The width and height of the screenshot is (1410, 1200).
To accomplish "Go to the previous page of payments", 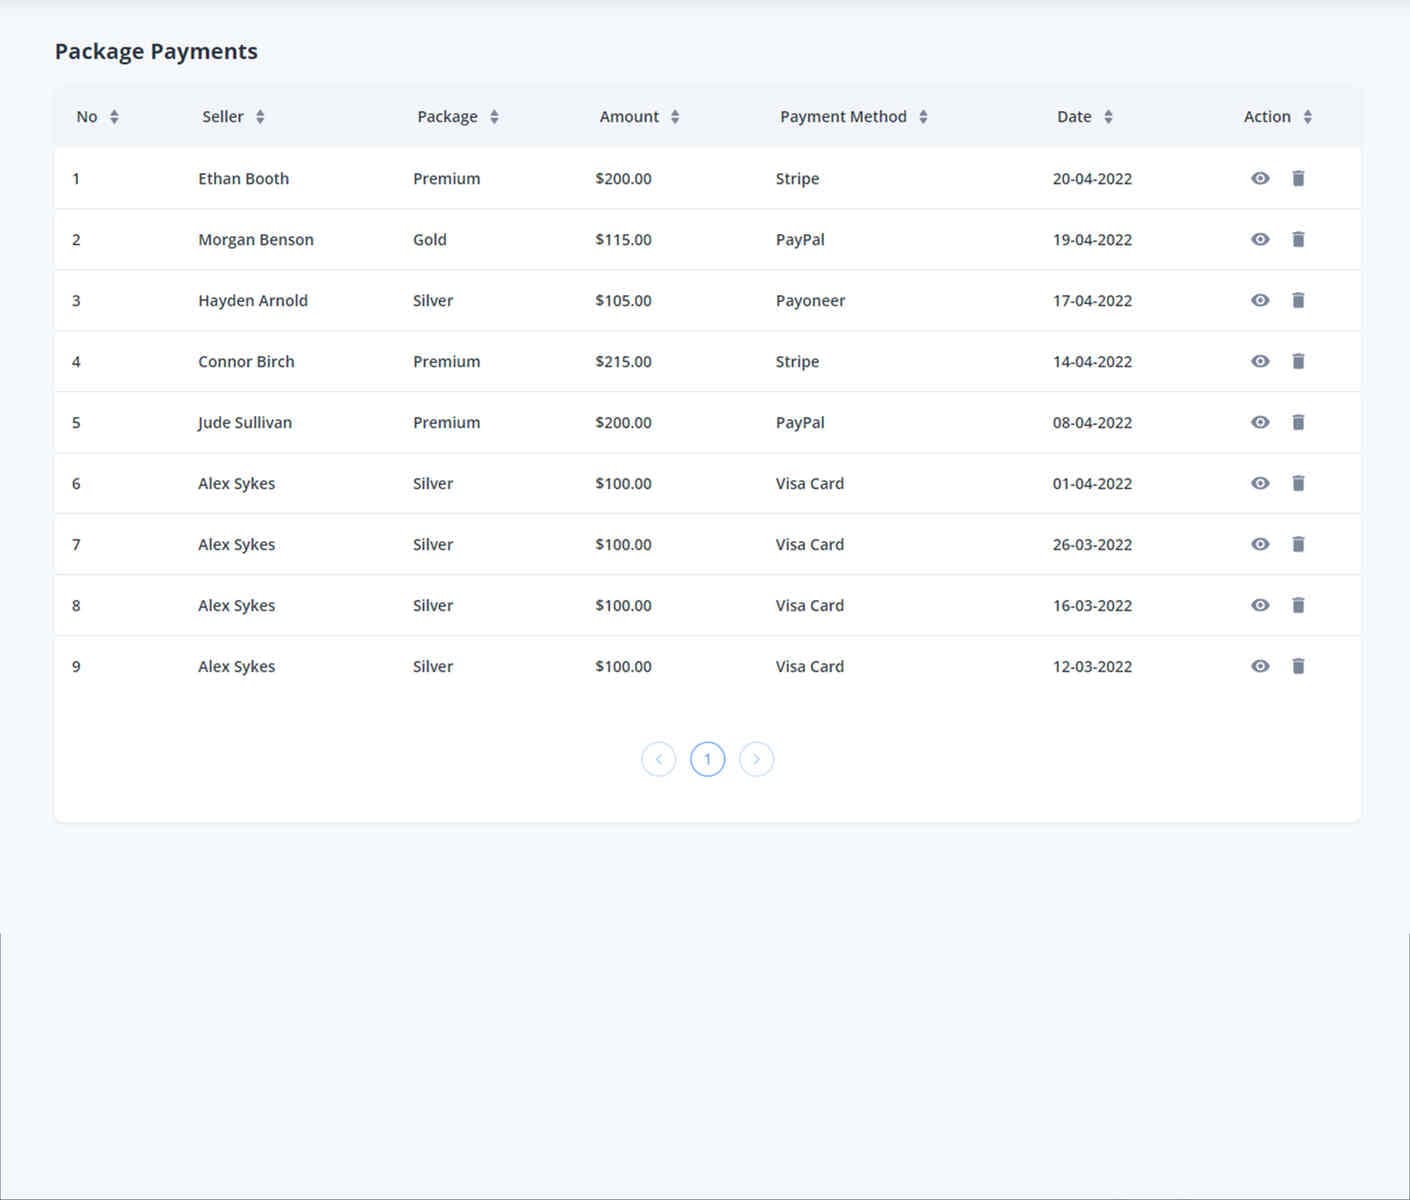I will [658, 759].
